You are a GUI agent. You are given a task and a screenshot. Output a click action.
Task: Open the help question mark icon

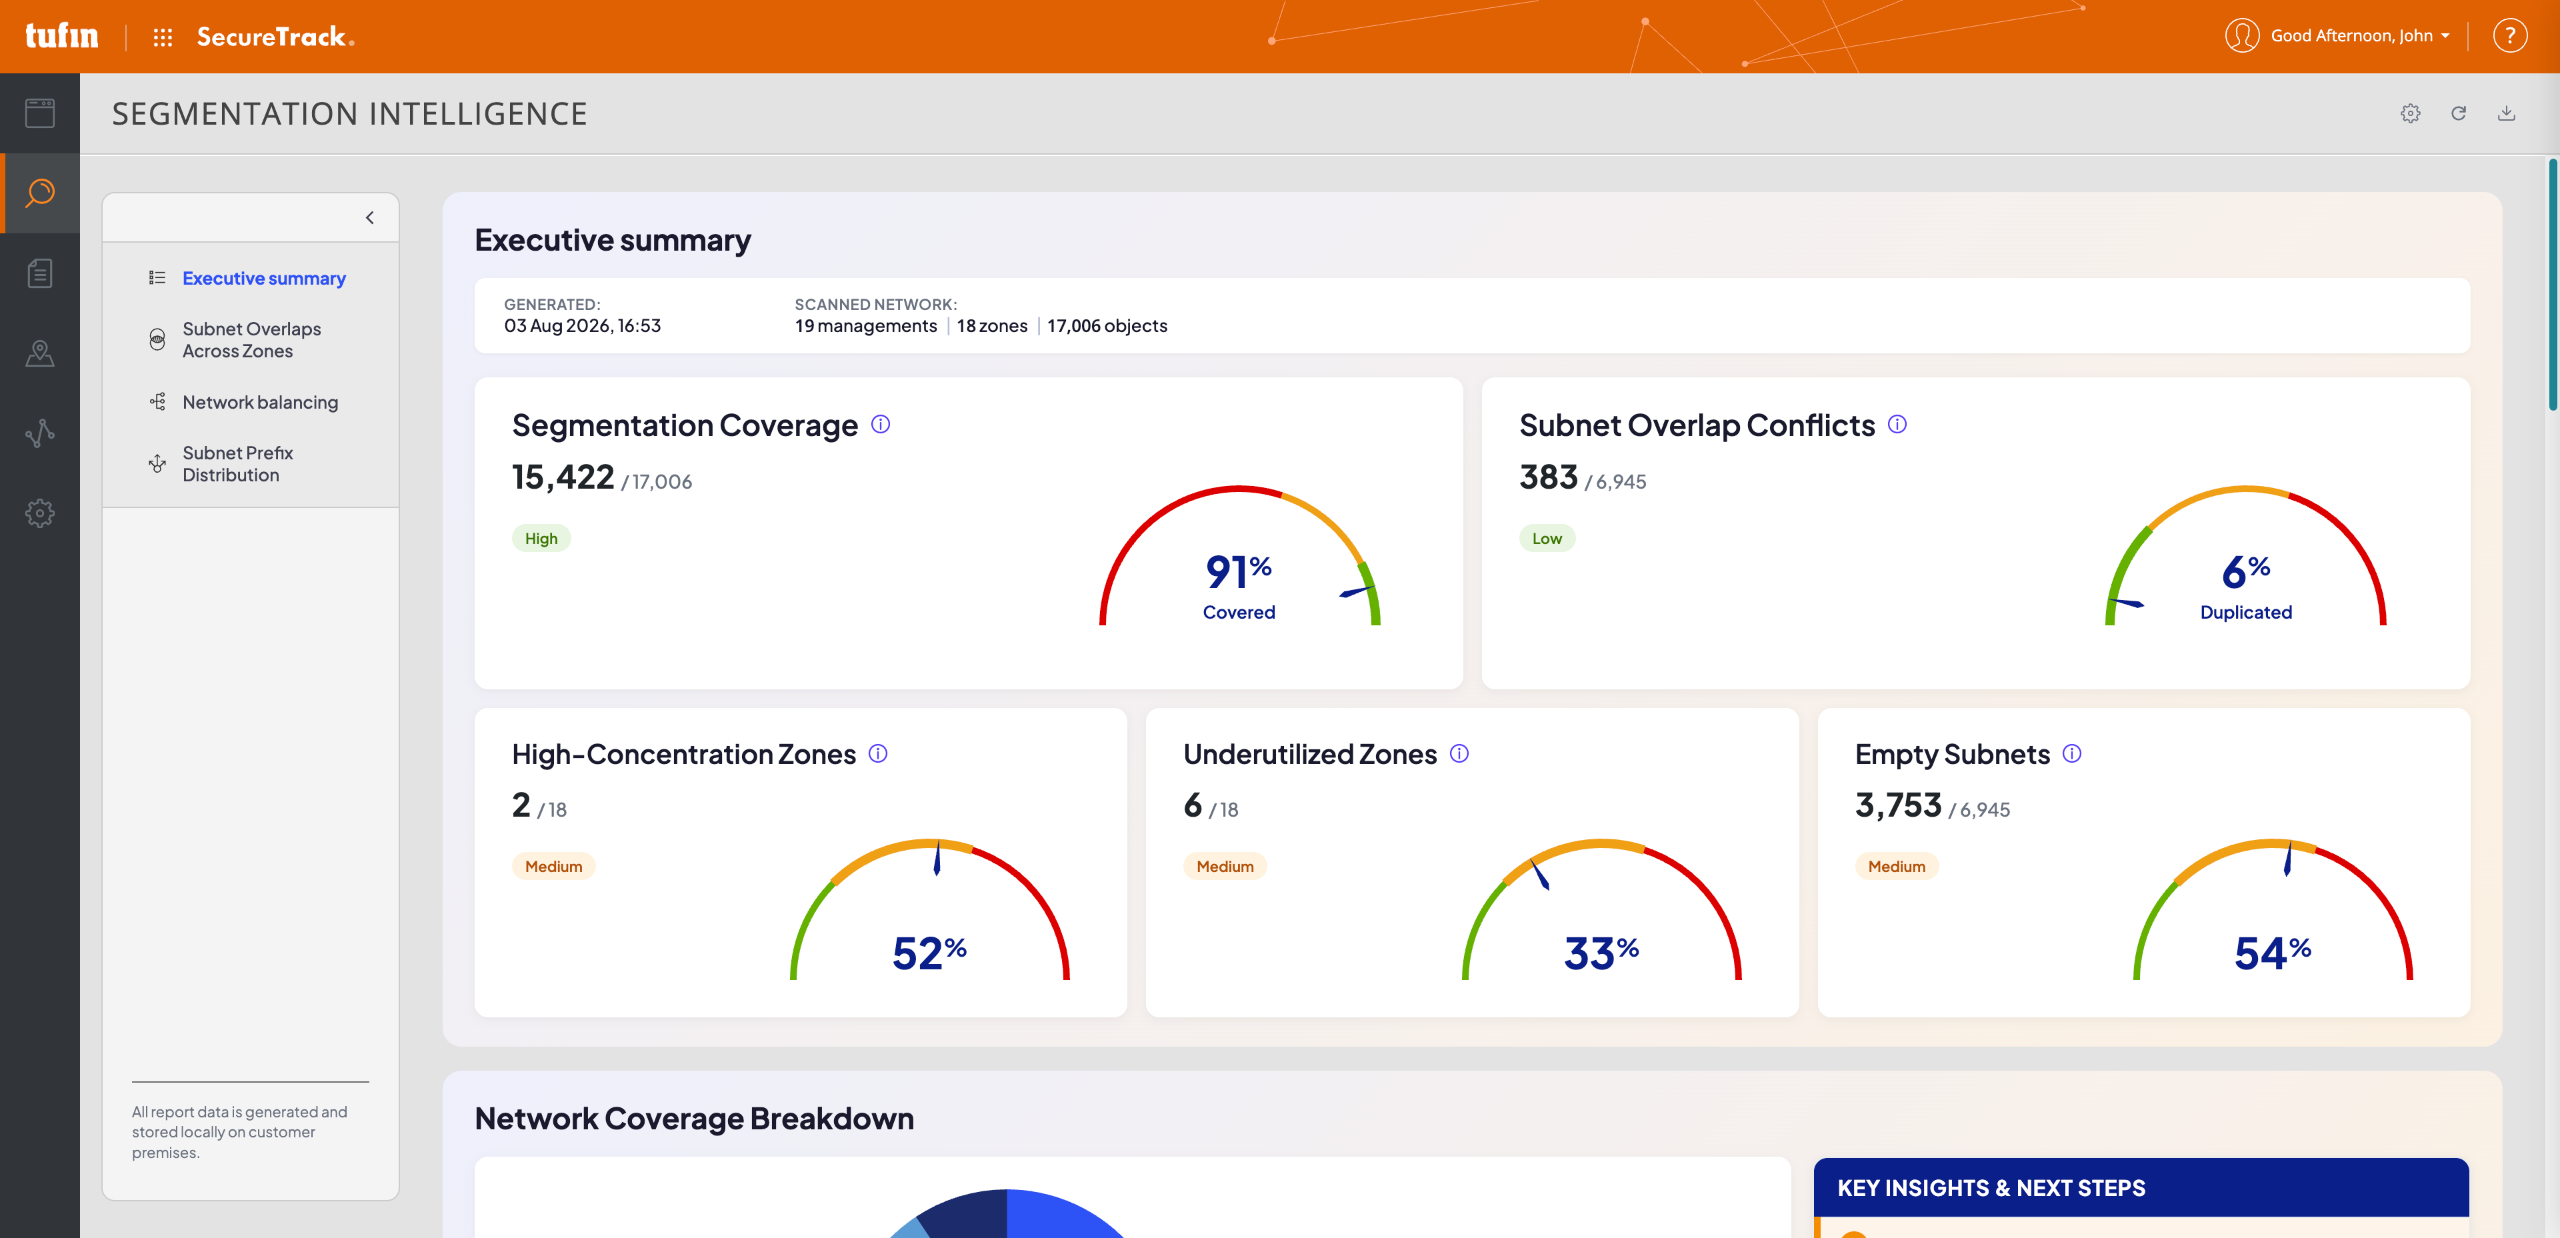coord(2510,36)
